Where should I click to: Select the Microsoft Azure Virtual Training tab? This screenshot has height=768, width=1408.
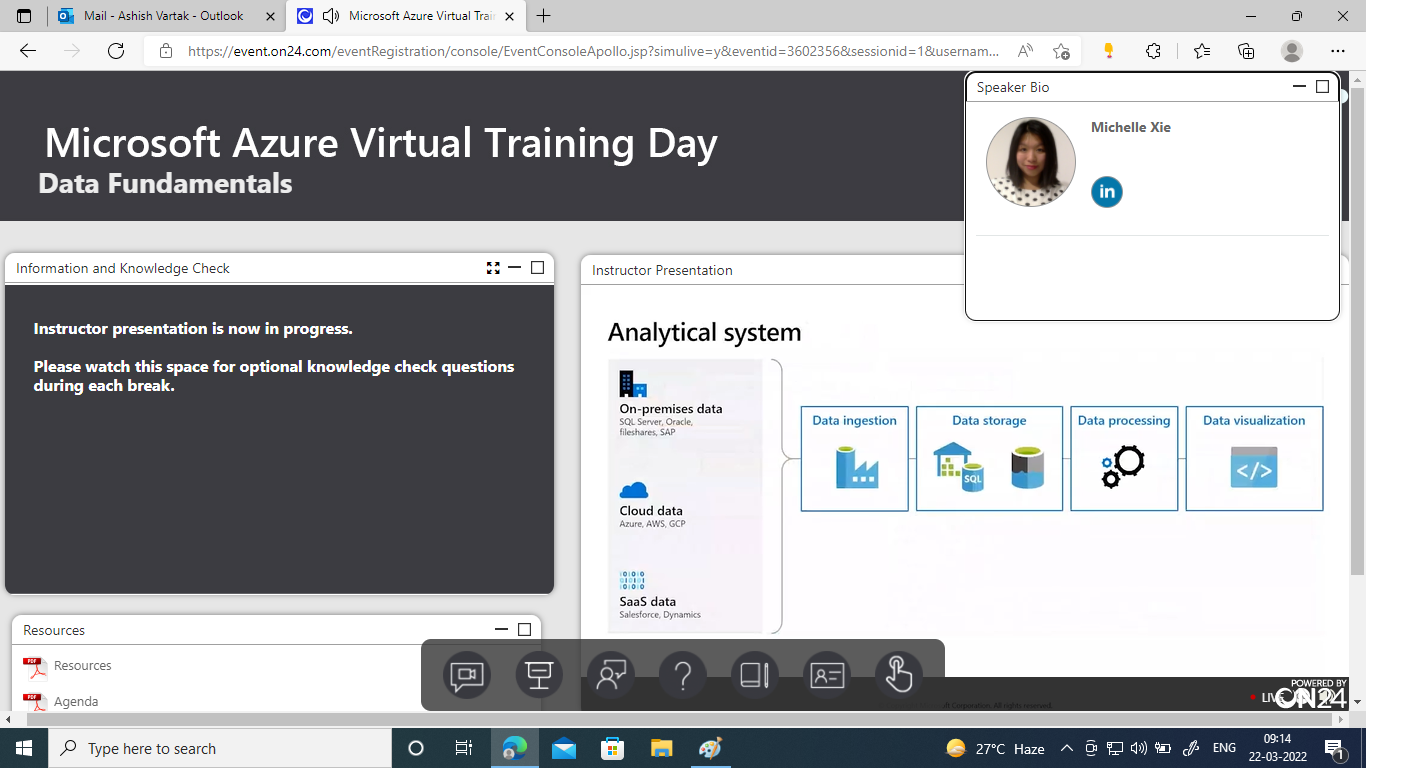(421, 16)
